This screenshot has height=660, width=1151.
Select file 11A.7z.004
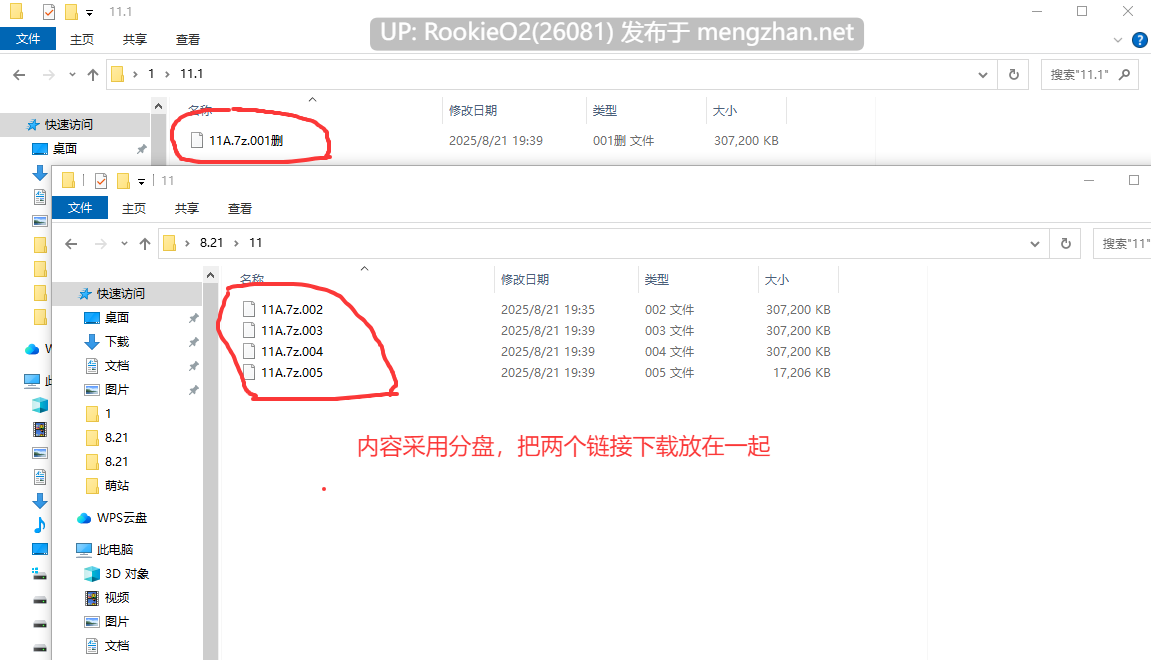[292, 352]
